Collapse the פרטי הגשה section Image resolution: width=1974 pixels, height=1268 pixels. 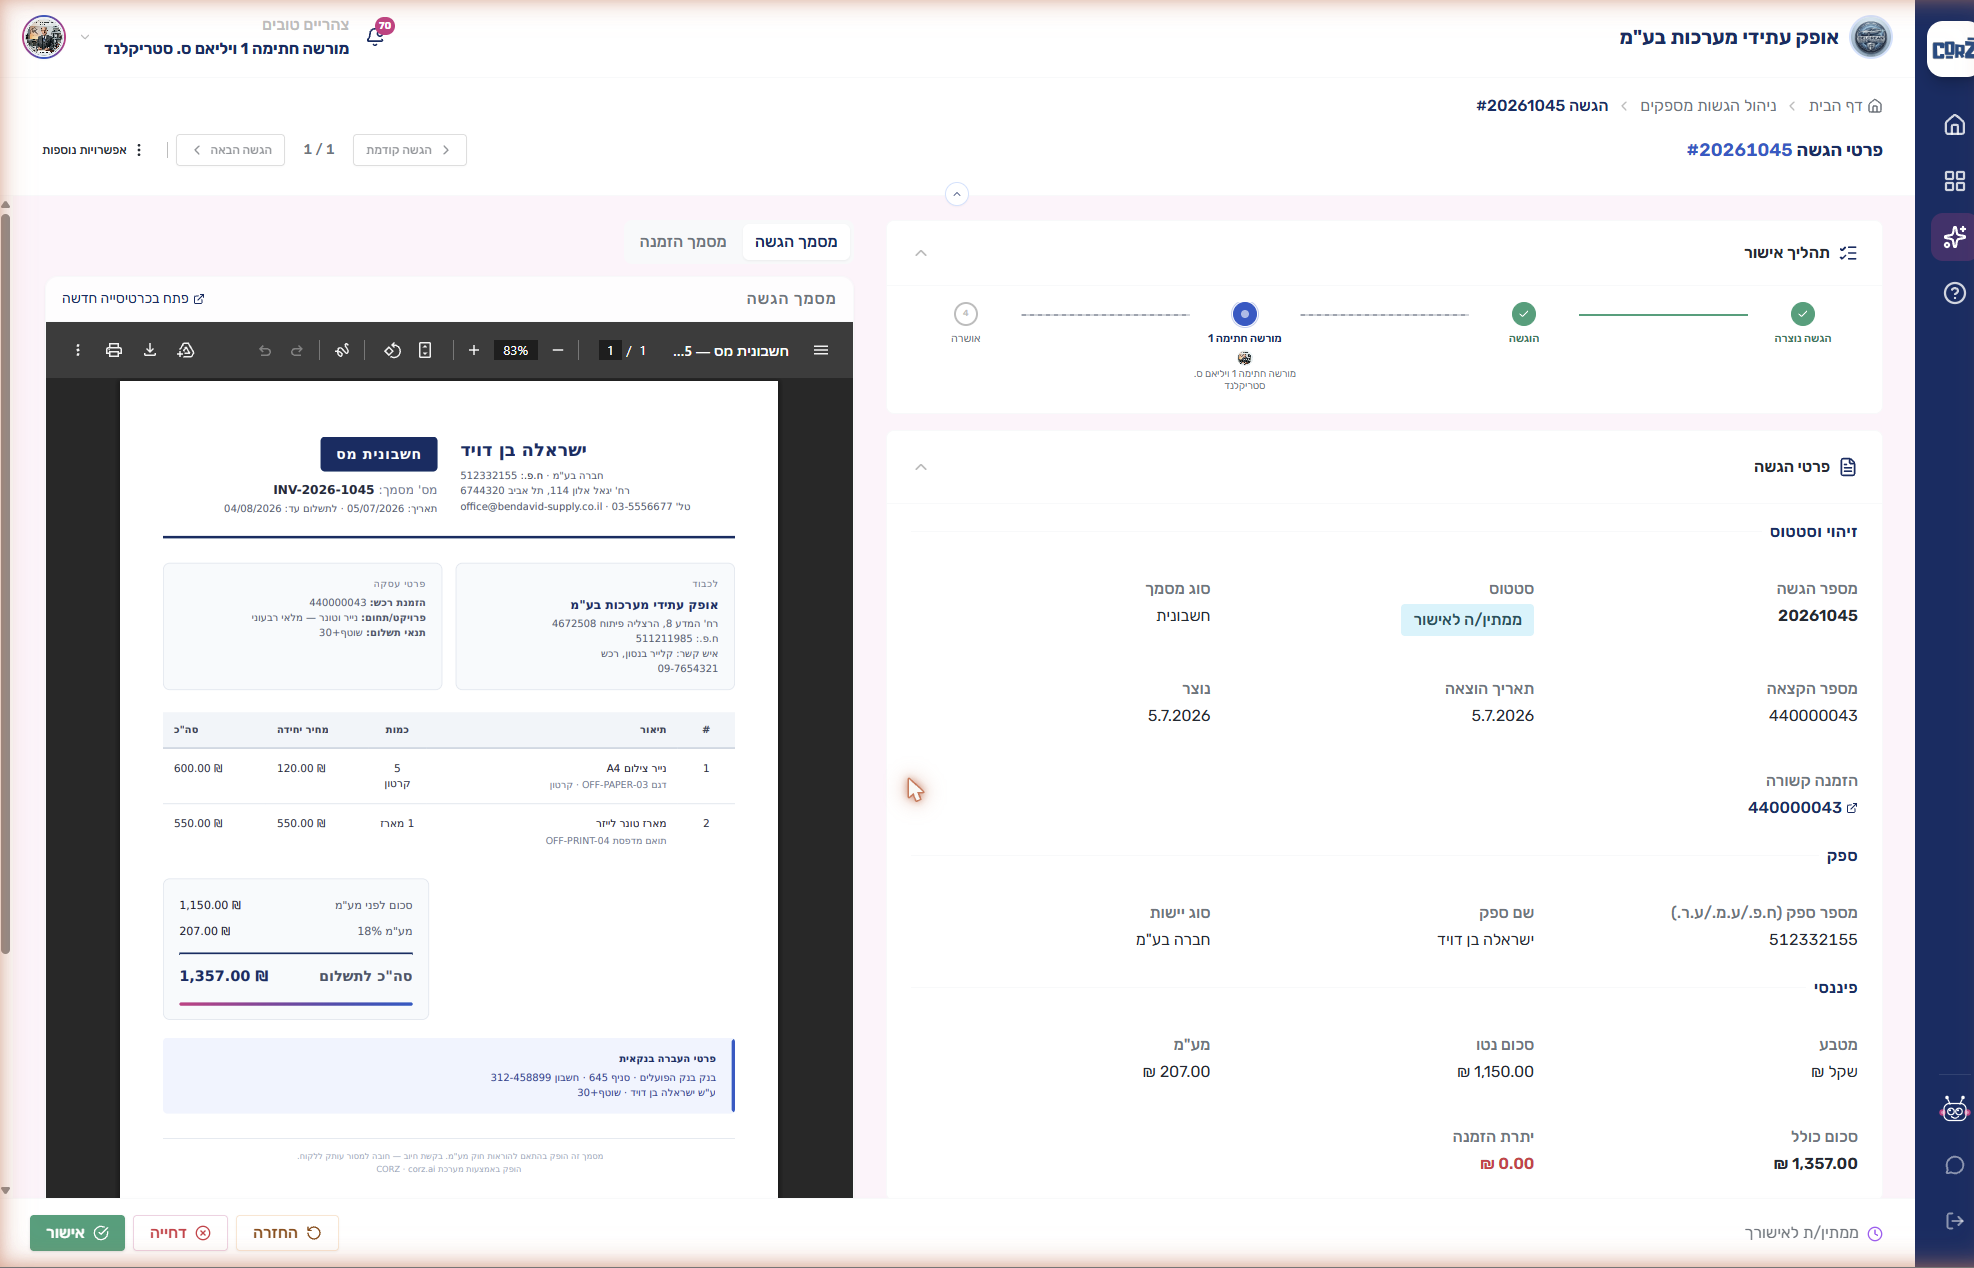pos(921,467)
